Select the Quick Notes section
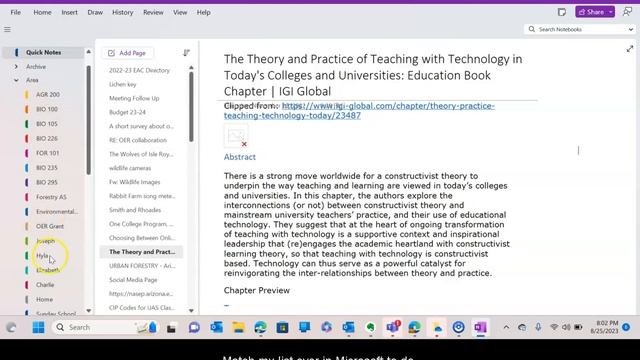 coord(43,52)
